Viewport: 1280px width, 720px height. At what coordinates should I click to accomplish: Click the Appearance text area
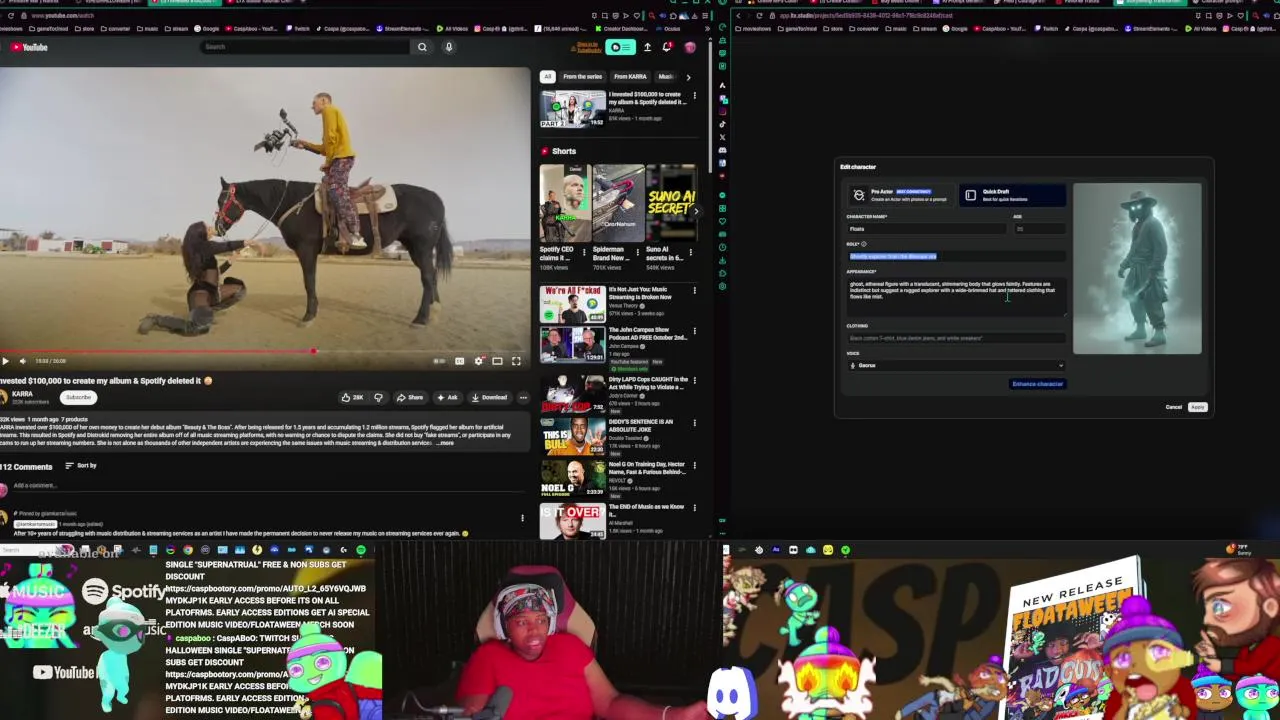coord(955,297)
